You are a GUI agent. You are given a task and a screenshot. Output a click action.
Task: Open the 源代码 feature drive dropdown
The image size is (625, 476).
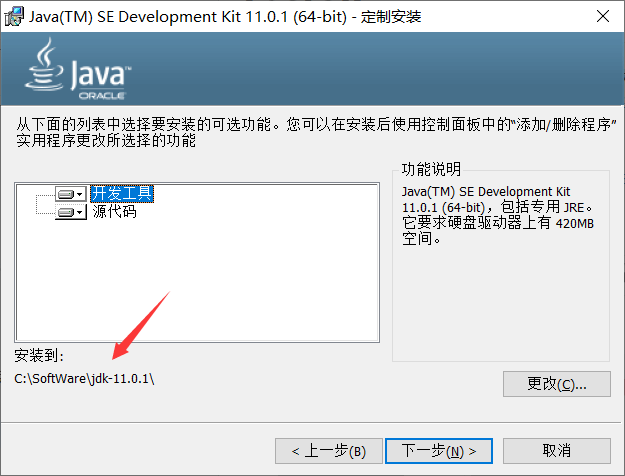pos(71,212)
